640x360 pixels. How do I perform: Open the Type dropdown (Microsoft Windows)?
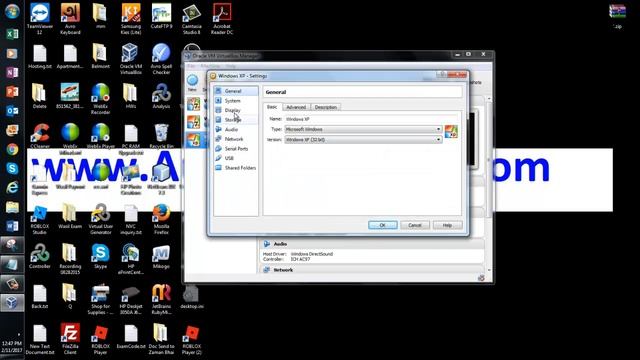[363, 129]
